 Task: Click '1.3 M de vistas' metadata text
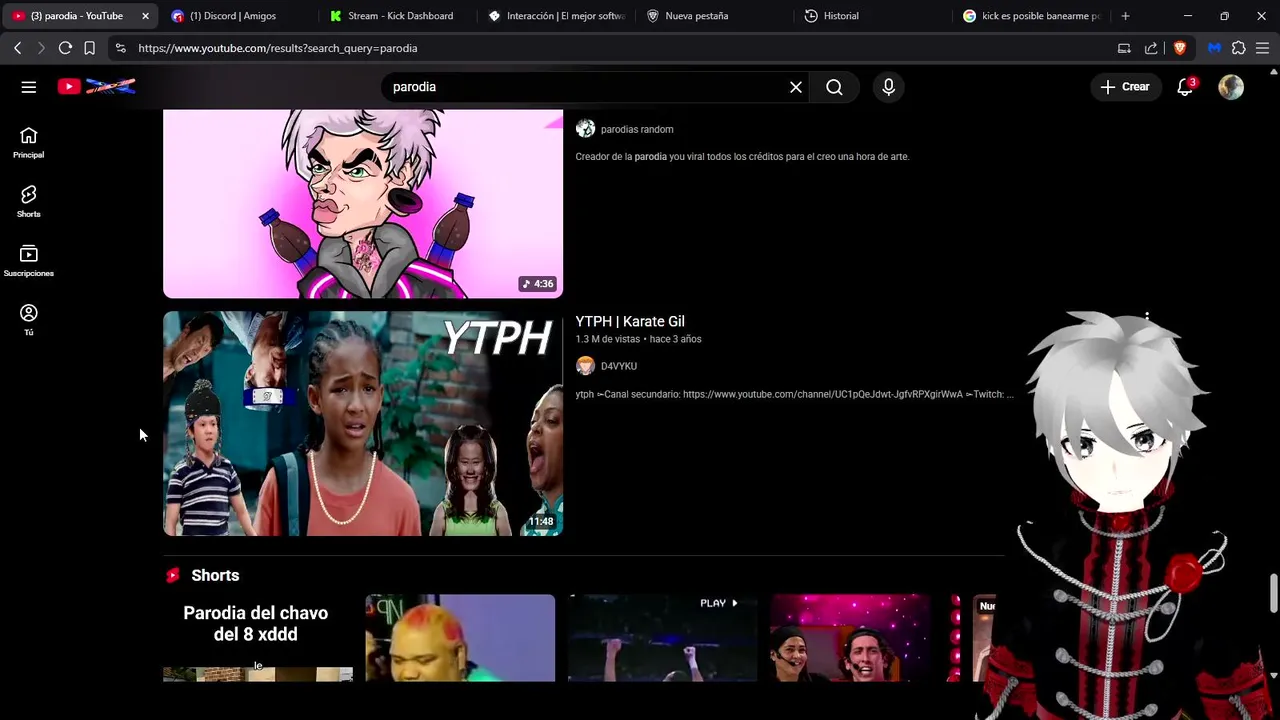609,339
